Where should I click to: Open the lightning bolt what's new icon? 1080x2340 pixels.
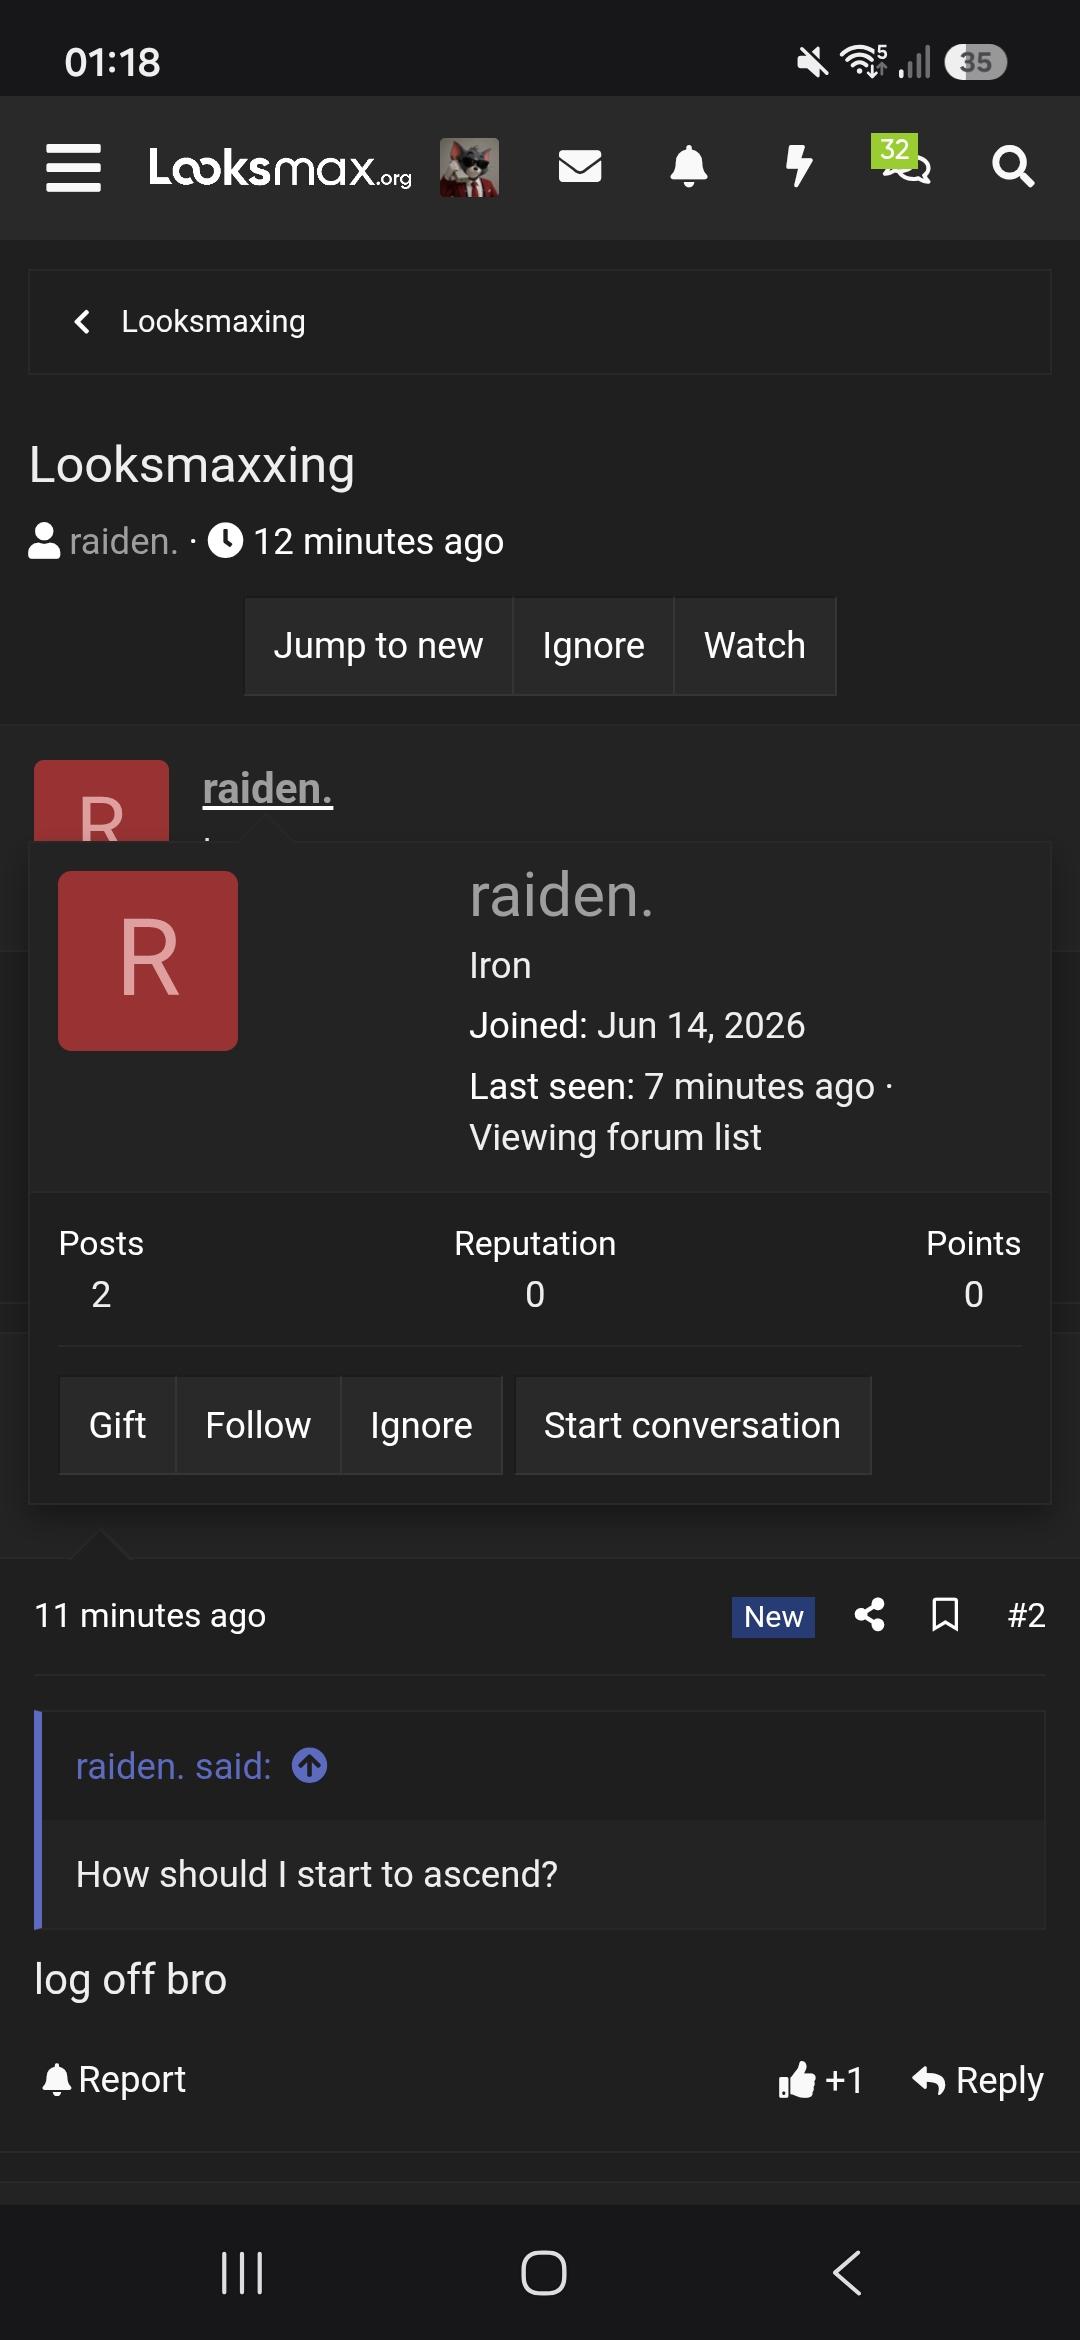click(x=798, y=166)
